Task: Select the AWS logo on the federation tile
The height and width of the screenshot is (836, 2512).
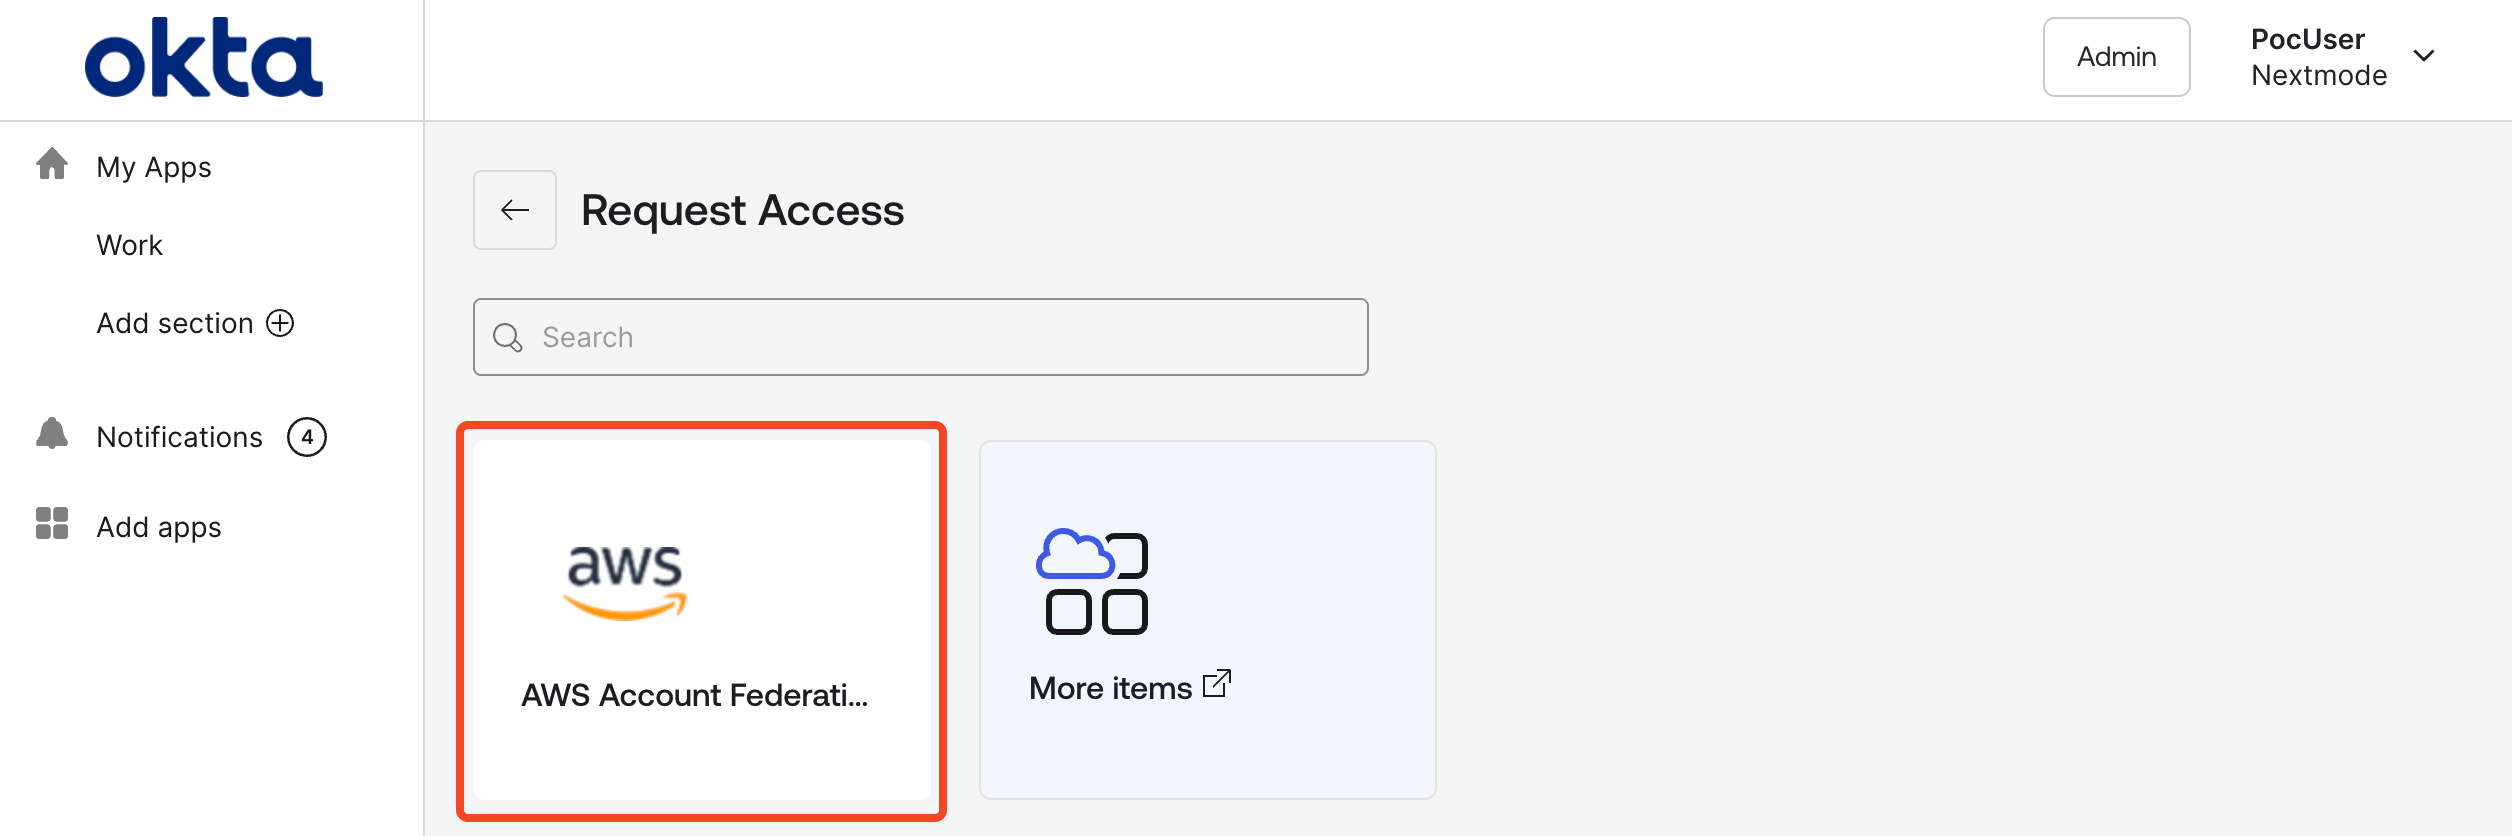Action: tap(623, 581)
